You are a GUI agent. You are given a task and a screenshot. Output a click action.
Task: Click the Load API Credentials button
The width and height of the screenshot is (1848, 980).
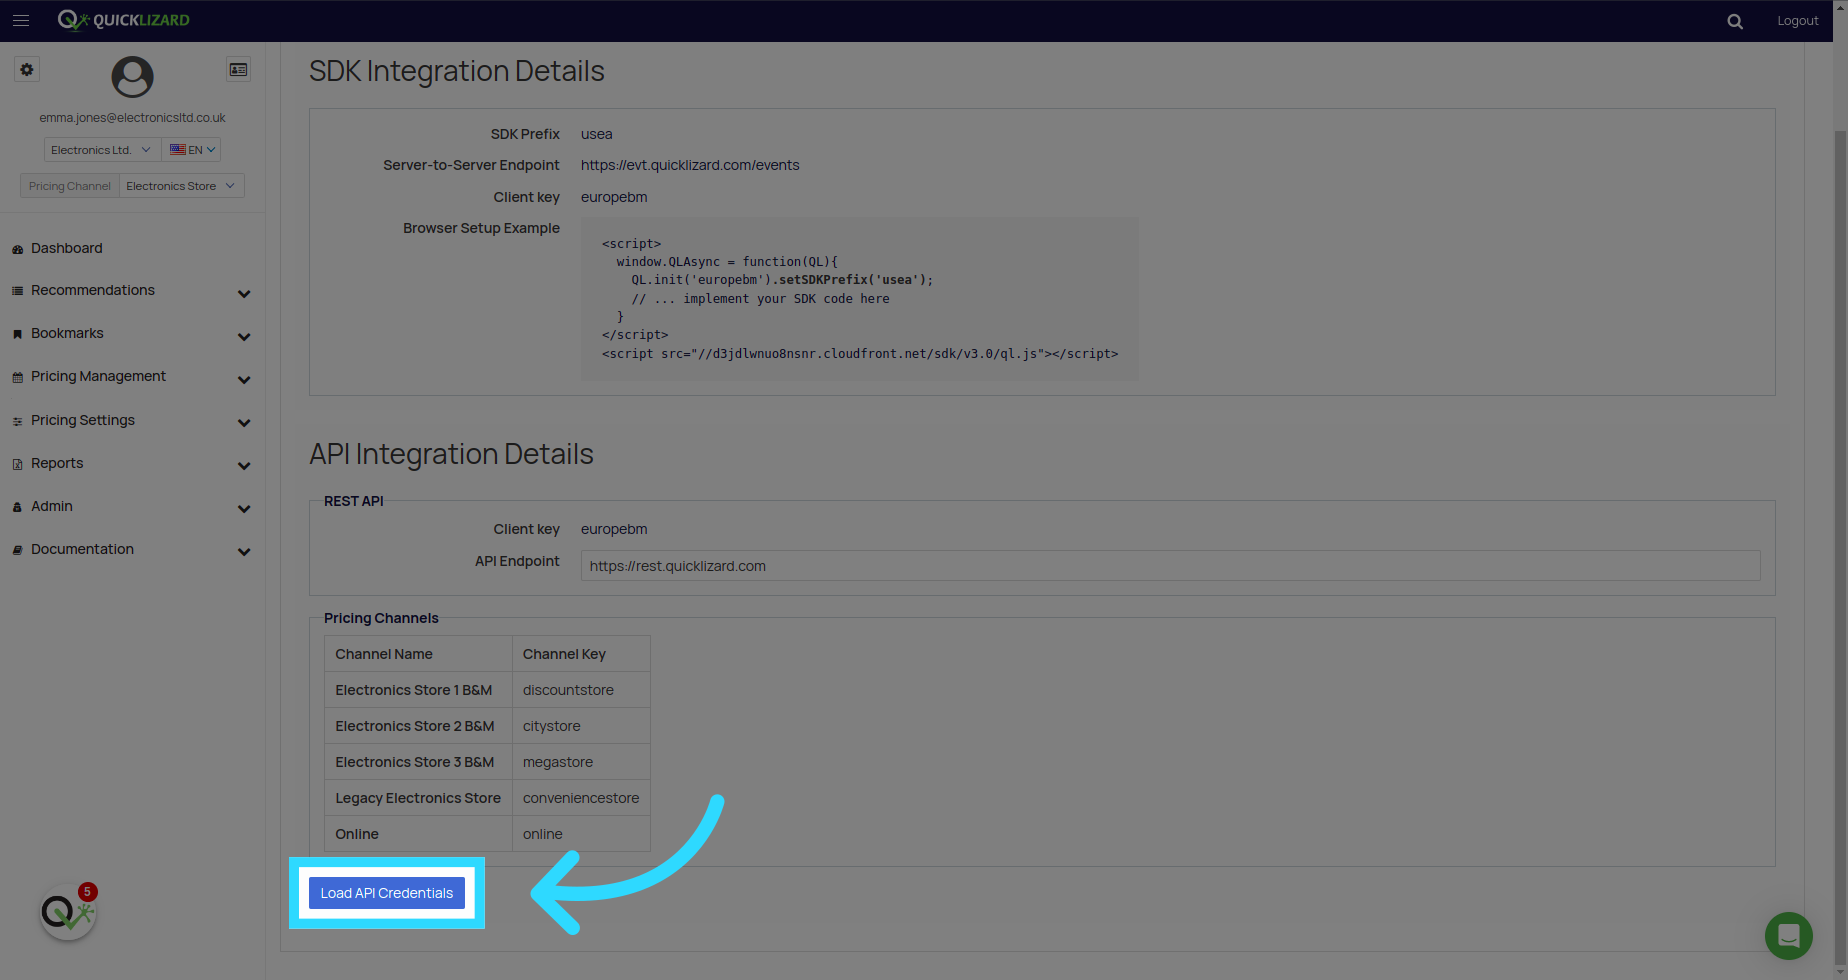tap(387, 893)
